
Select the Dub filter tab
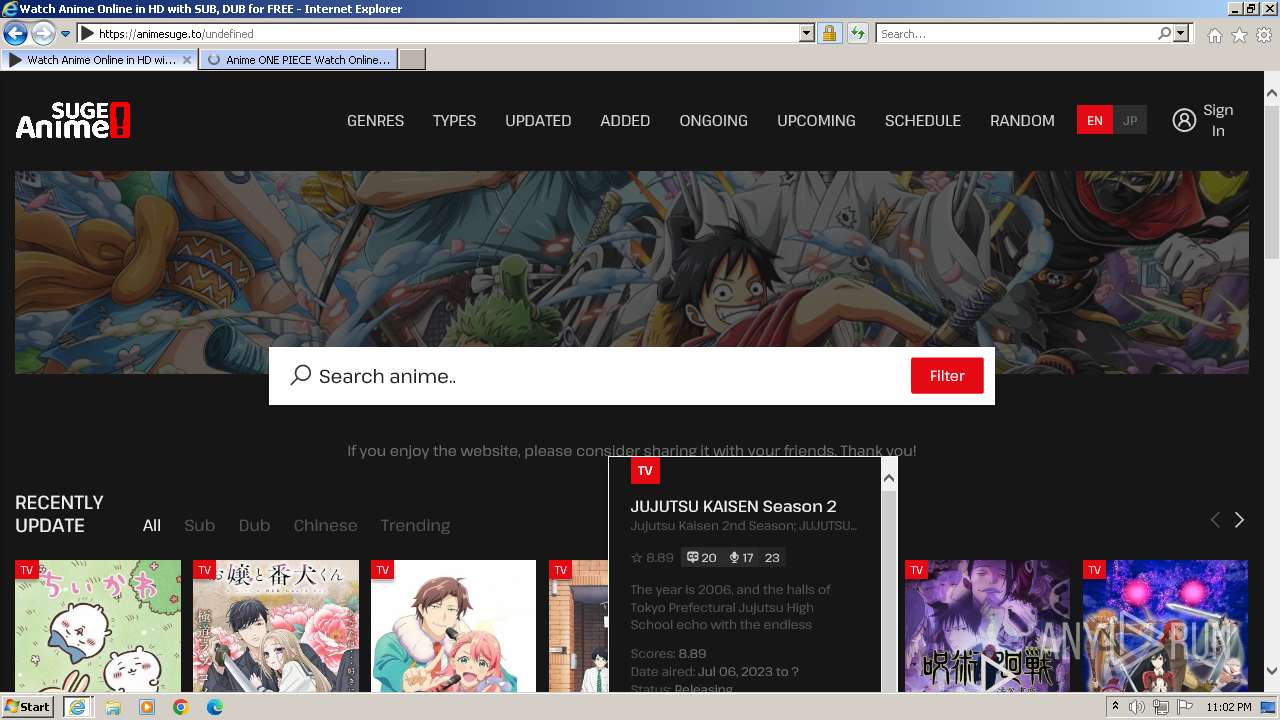tap(254, 525)
